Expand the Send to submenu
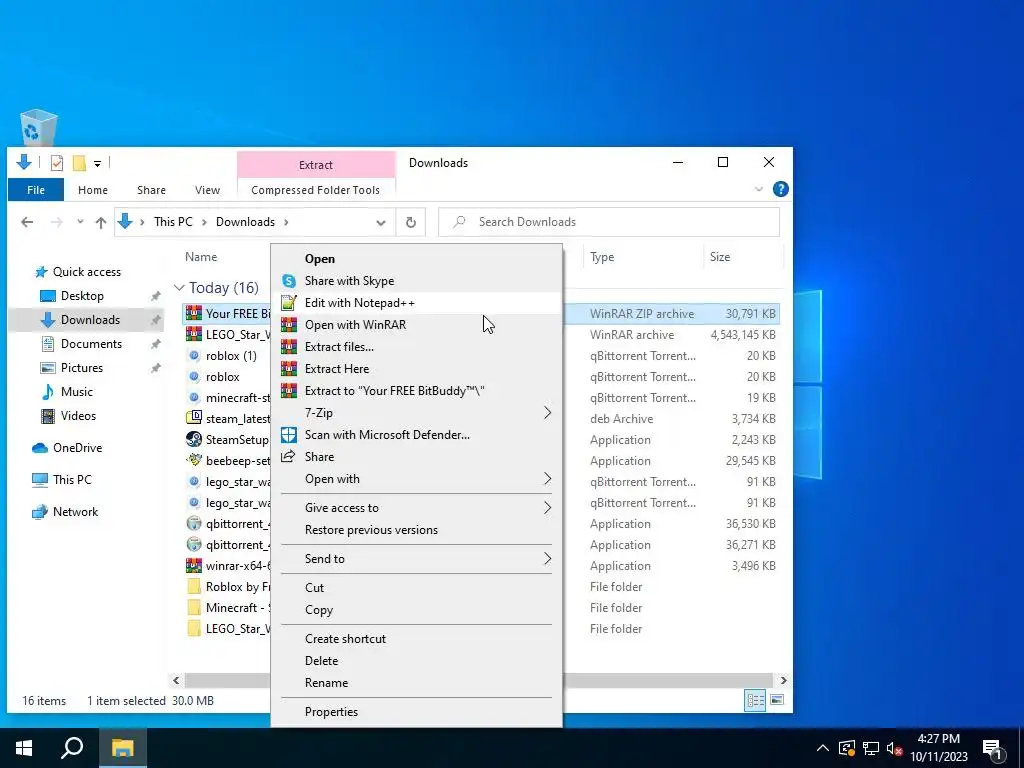Image resolution: width=1024 pixels, height=768 pixels. [547, 559]
